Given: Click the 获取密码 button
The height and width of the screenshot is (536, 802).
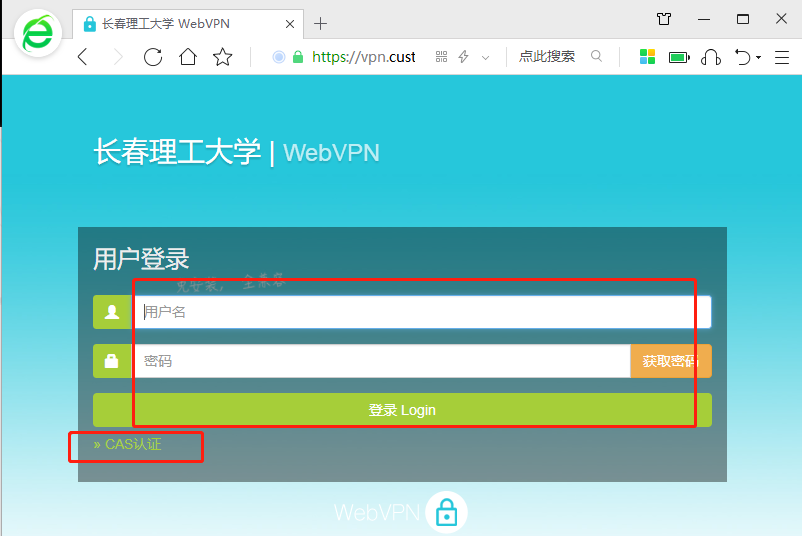Looking at the screenshot, I should click(671, 361).
